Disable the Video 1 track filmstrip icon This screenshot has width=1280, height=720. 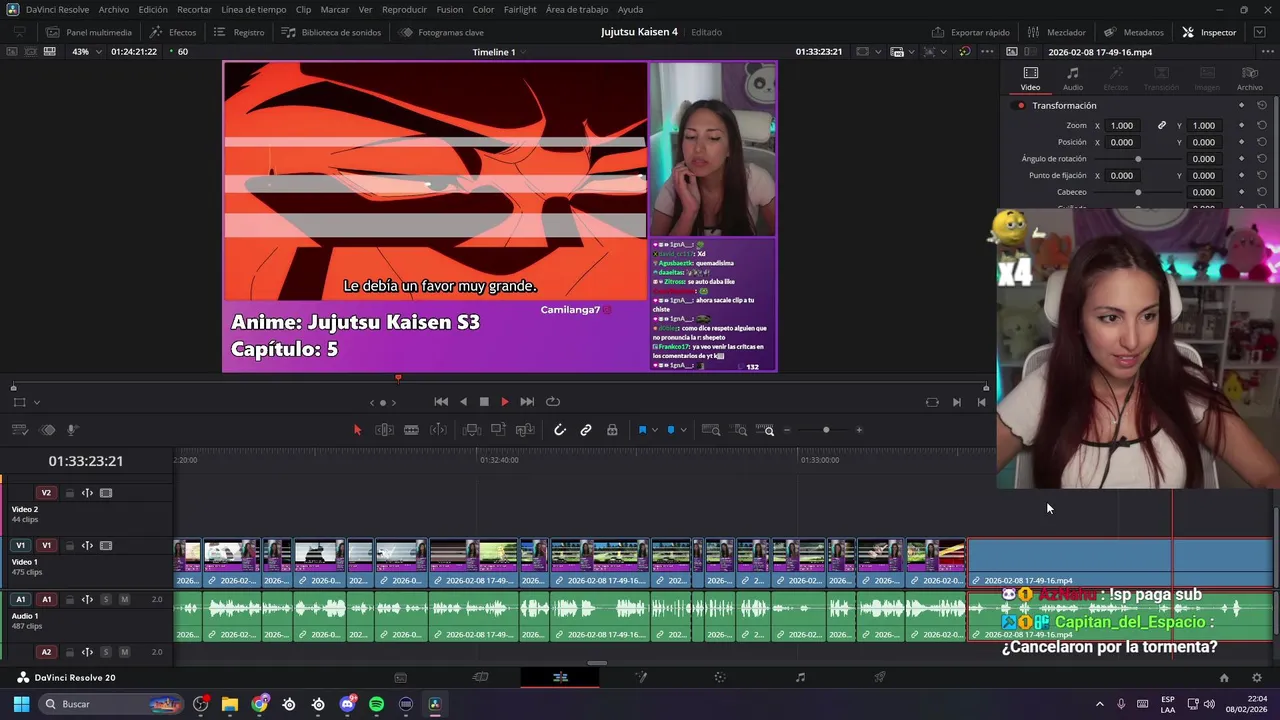[106, 546]
